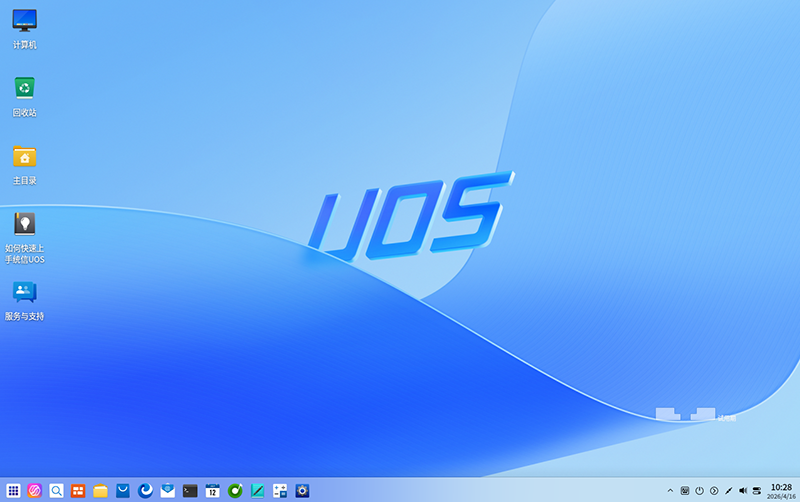
Task: Click the pen-shaped tray icon
Action: (x=729, y=491)
